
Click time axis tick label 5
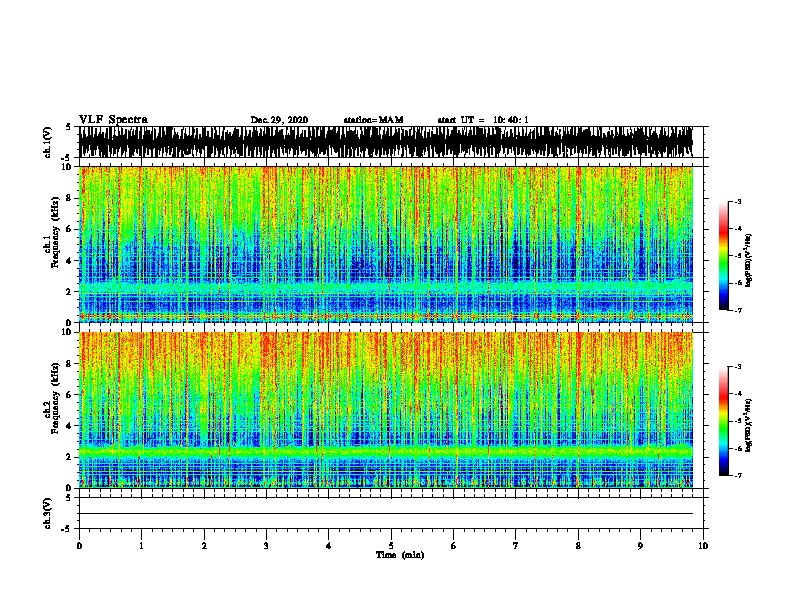(x=391, y=546)
